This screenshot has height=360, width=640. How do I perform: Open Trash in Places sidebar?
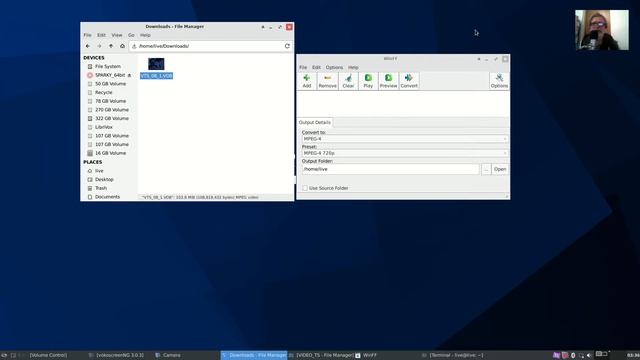(101, 188)
